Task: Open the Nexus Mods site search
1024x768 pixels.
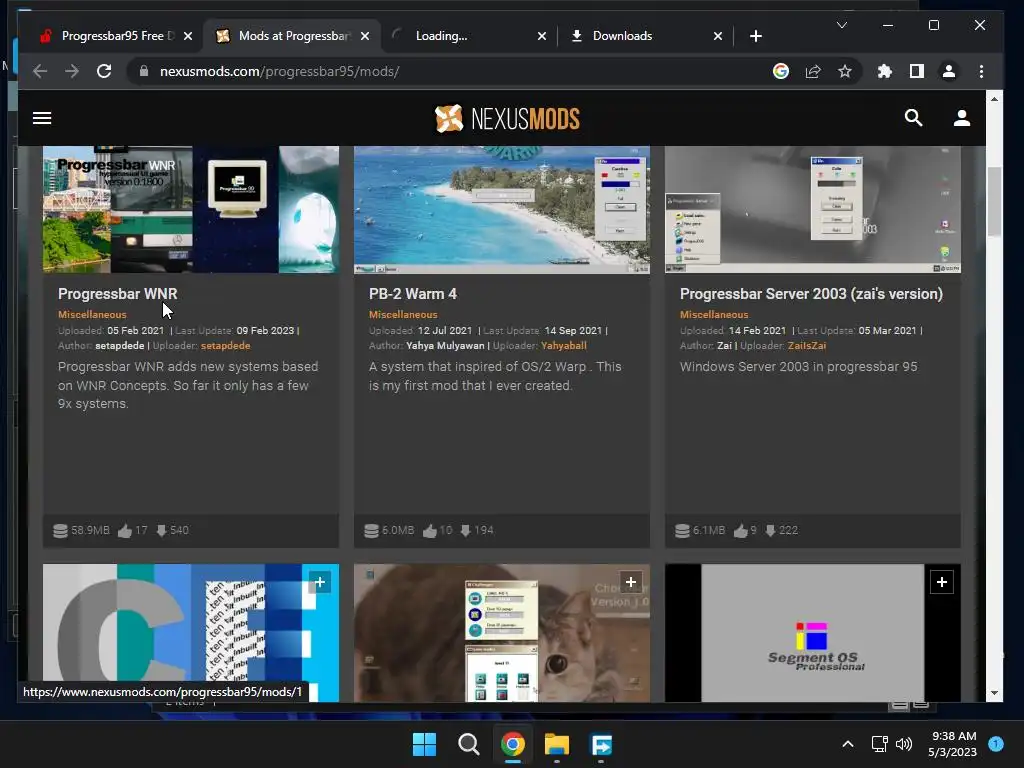Action: (913, 118)
